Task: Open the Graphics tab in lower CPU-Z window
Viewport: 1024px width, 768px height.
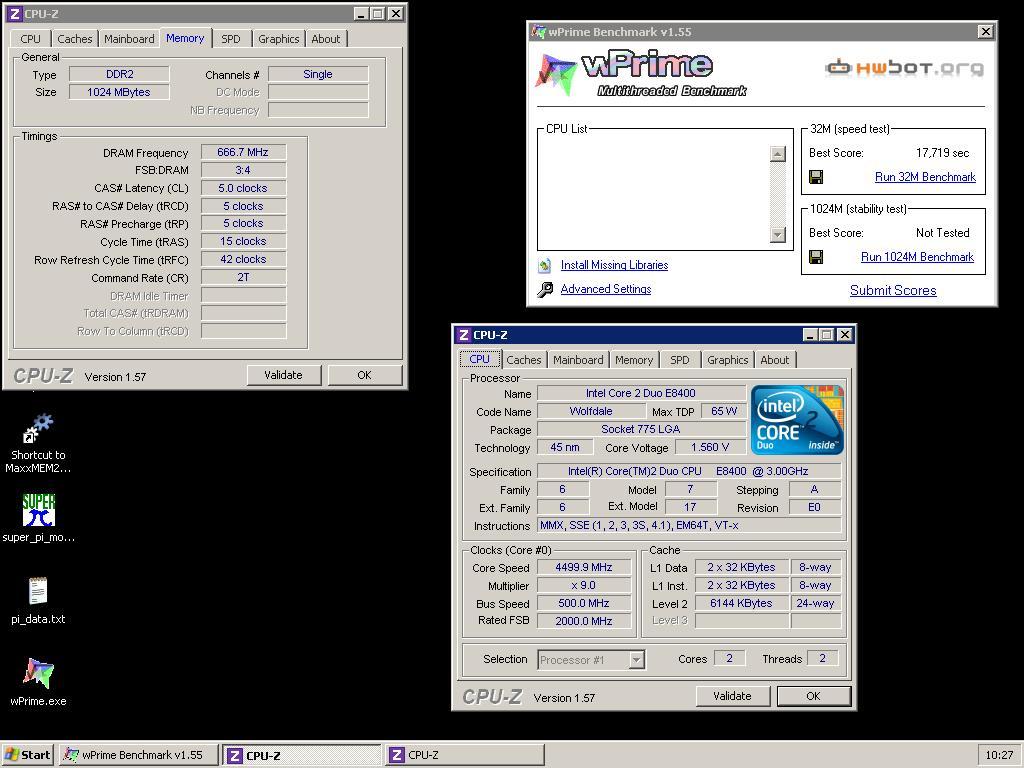Action: 728,360
